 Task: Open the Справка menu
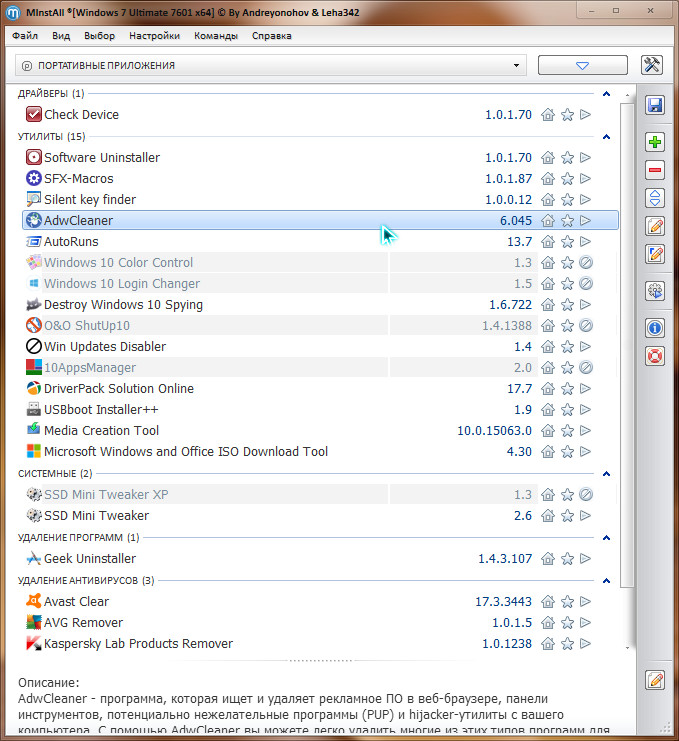tap(272, 36)
